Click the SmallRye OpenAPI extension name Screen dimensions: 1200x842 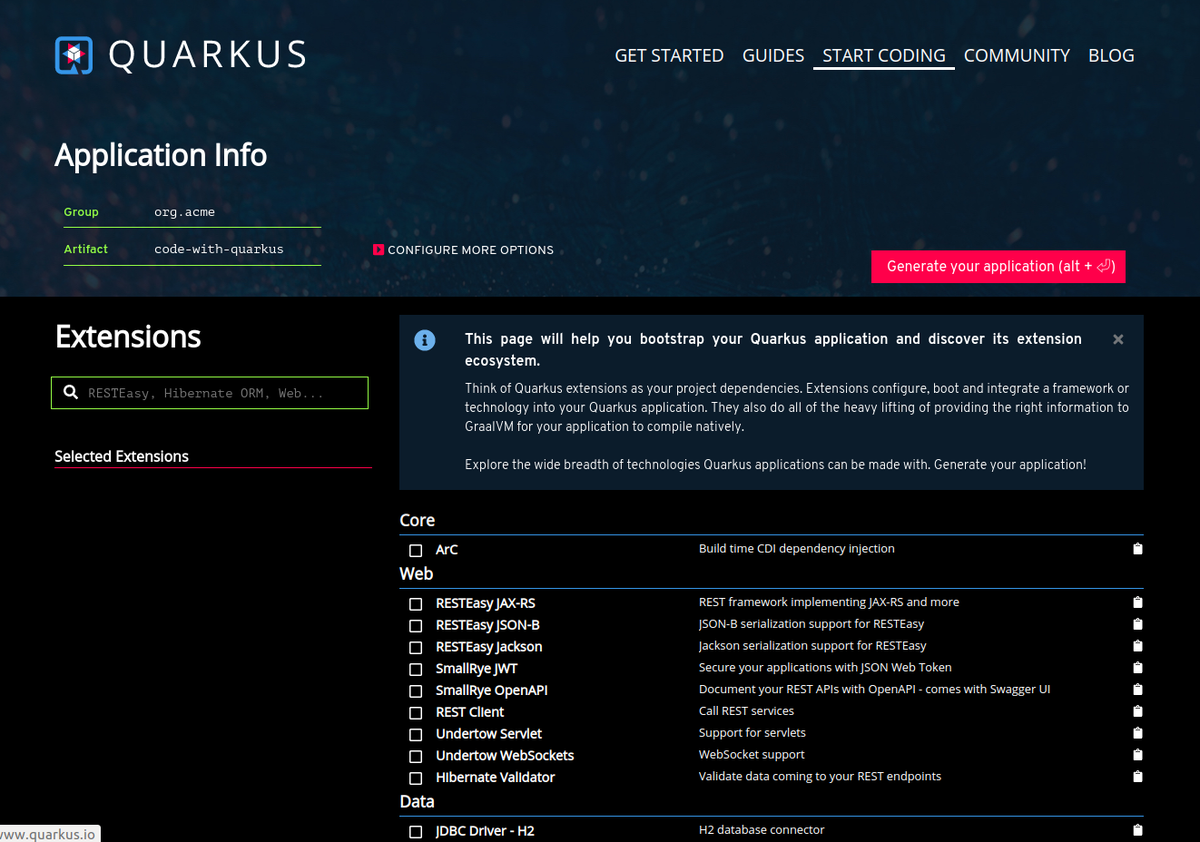pos(492,690)
